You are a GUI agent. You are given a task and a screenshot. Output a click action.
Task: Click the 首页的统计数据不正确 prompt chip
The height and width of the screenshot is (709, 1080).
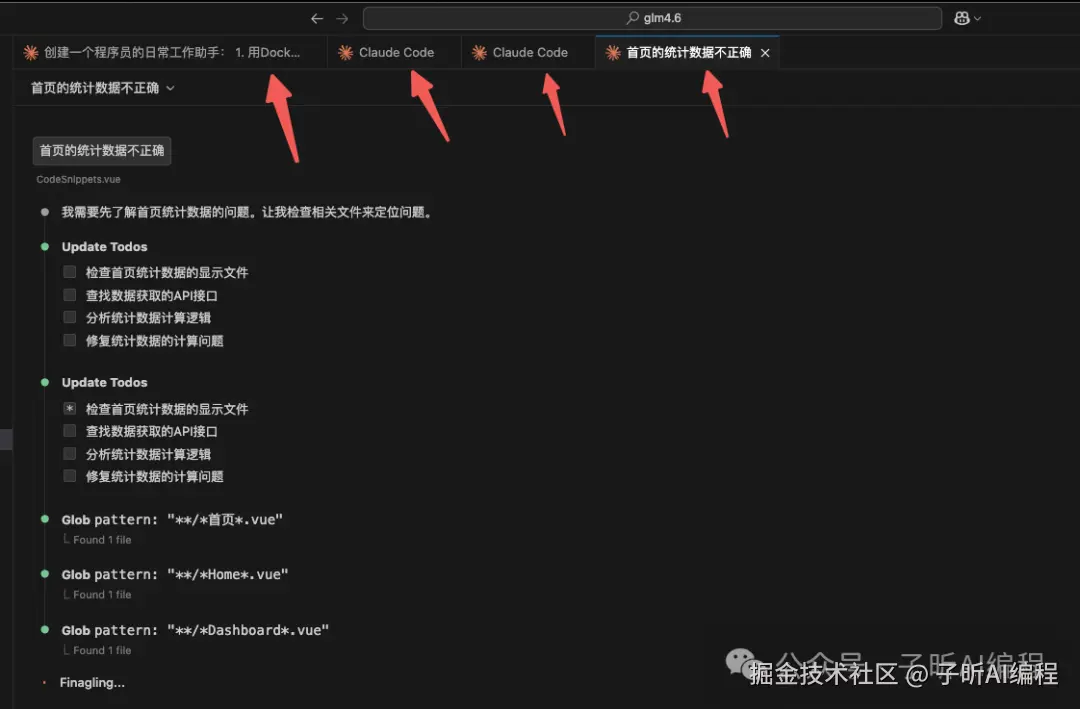coord(101,150)
